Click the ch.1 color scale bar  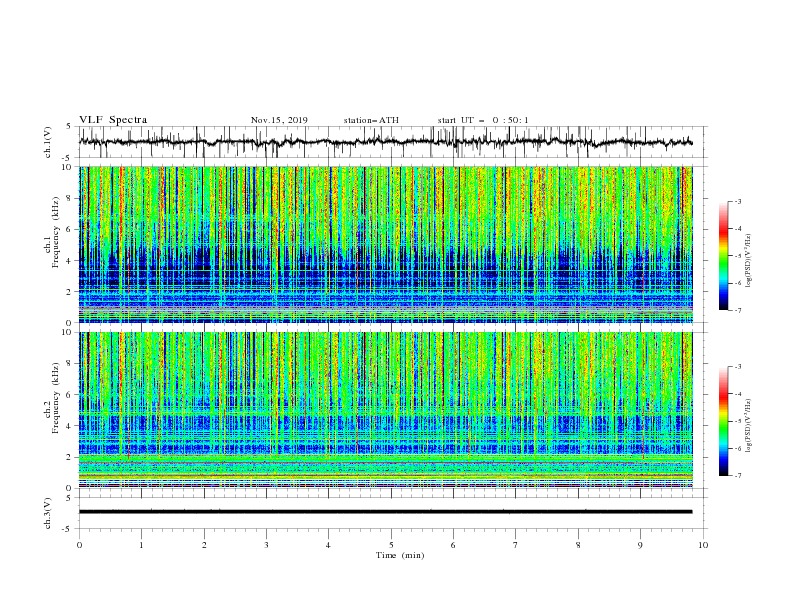point(724,256)
